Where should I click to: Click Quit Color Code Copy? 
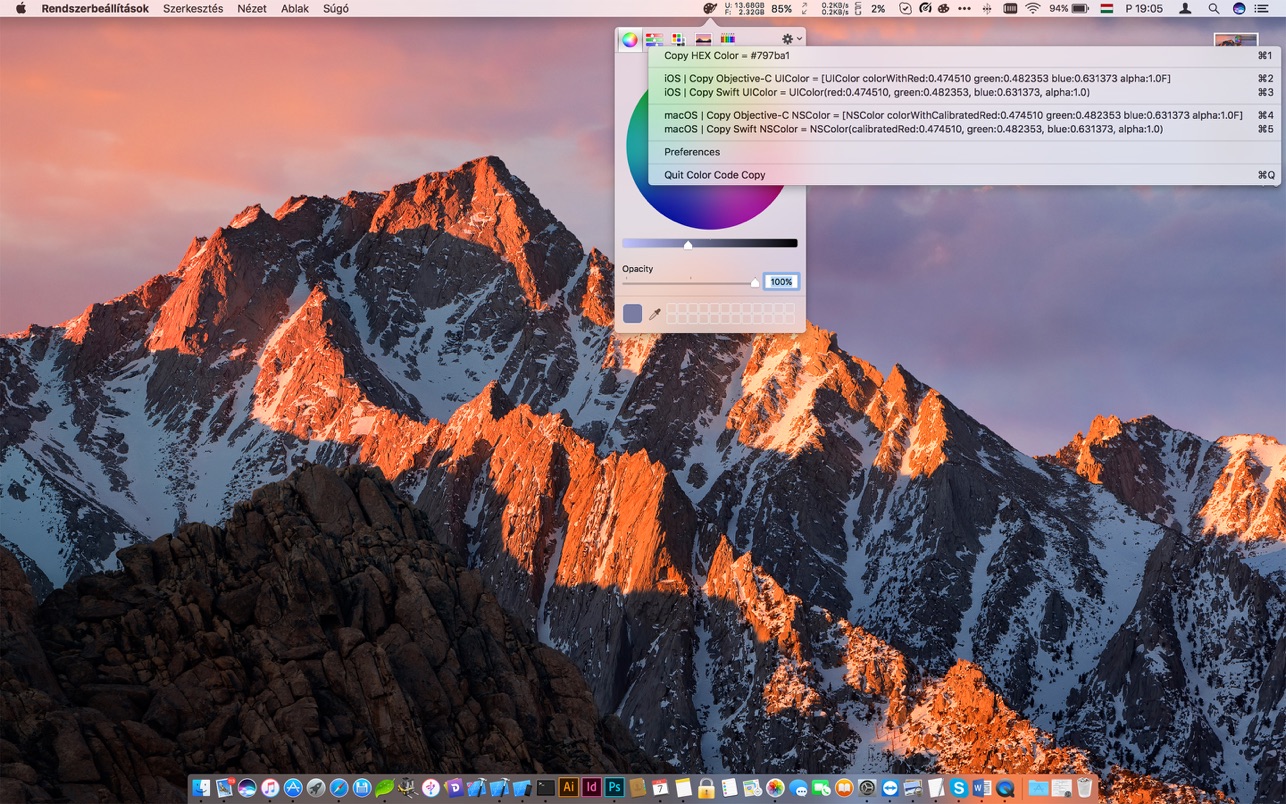point(714,175)
